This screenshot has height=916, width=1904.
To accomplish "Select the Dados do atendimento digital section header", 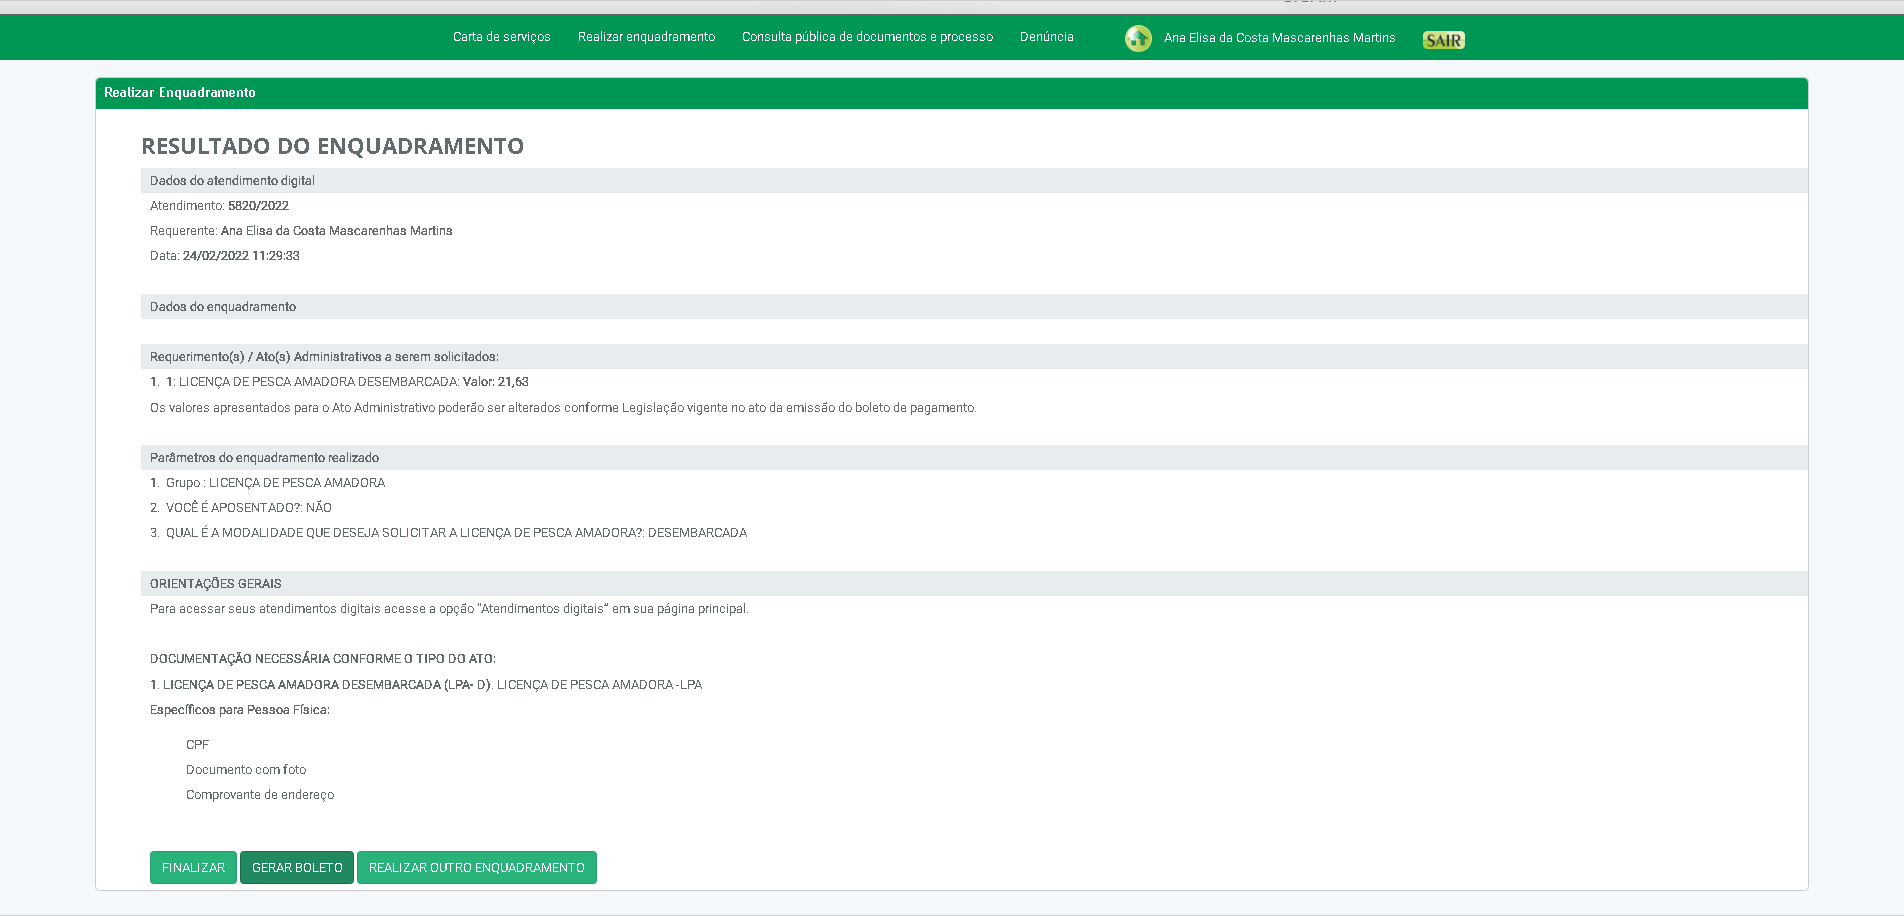I will coord(232,181).
